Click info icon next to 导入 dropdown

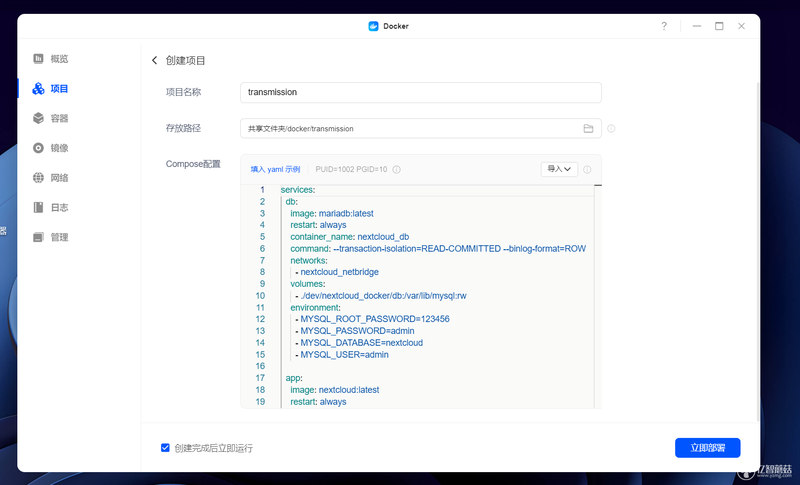click(x=587, y=169)
